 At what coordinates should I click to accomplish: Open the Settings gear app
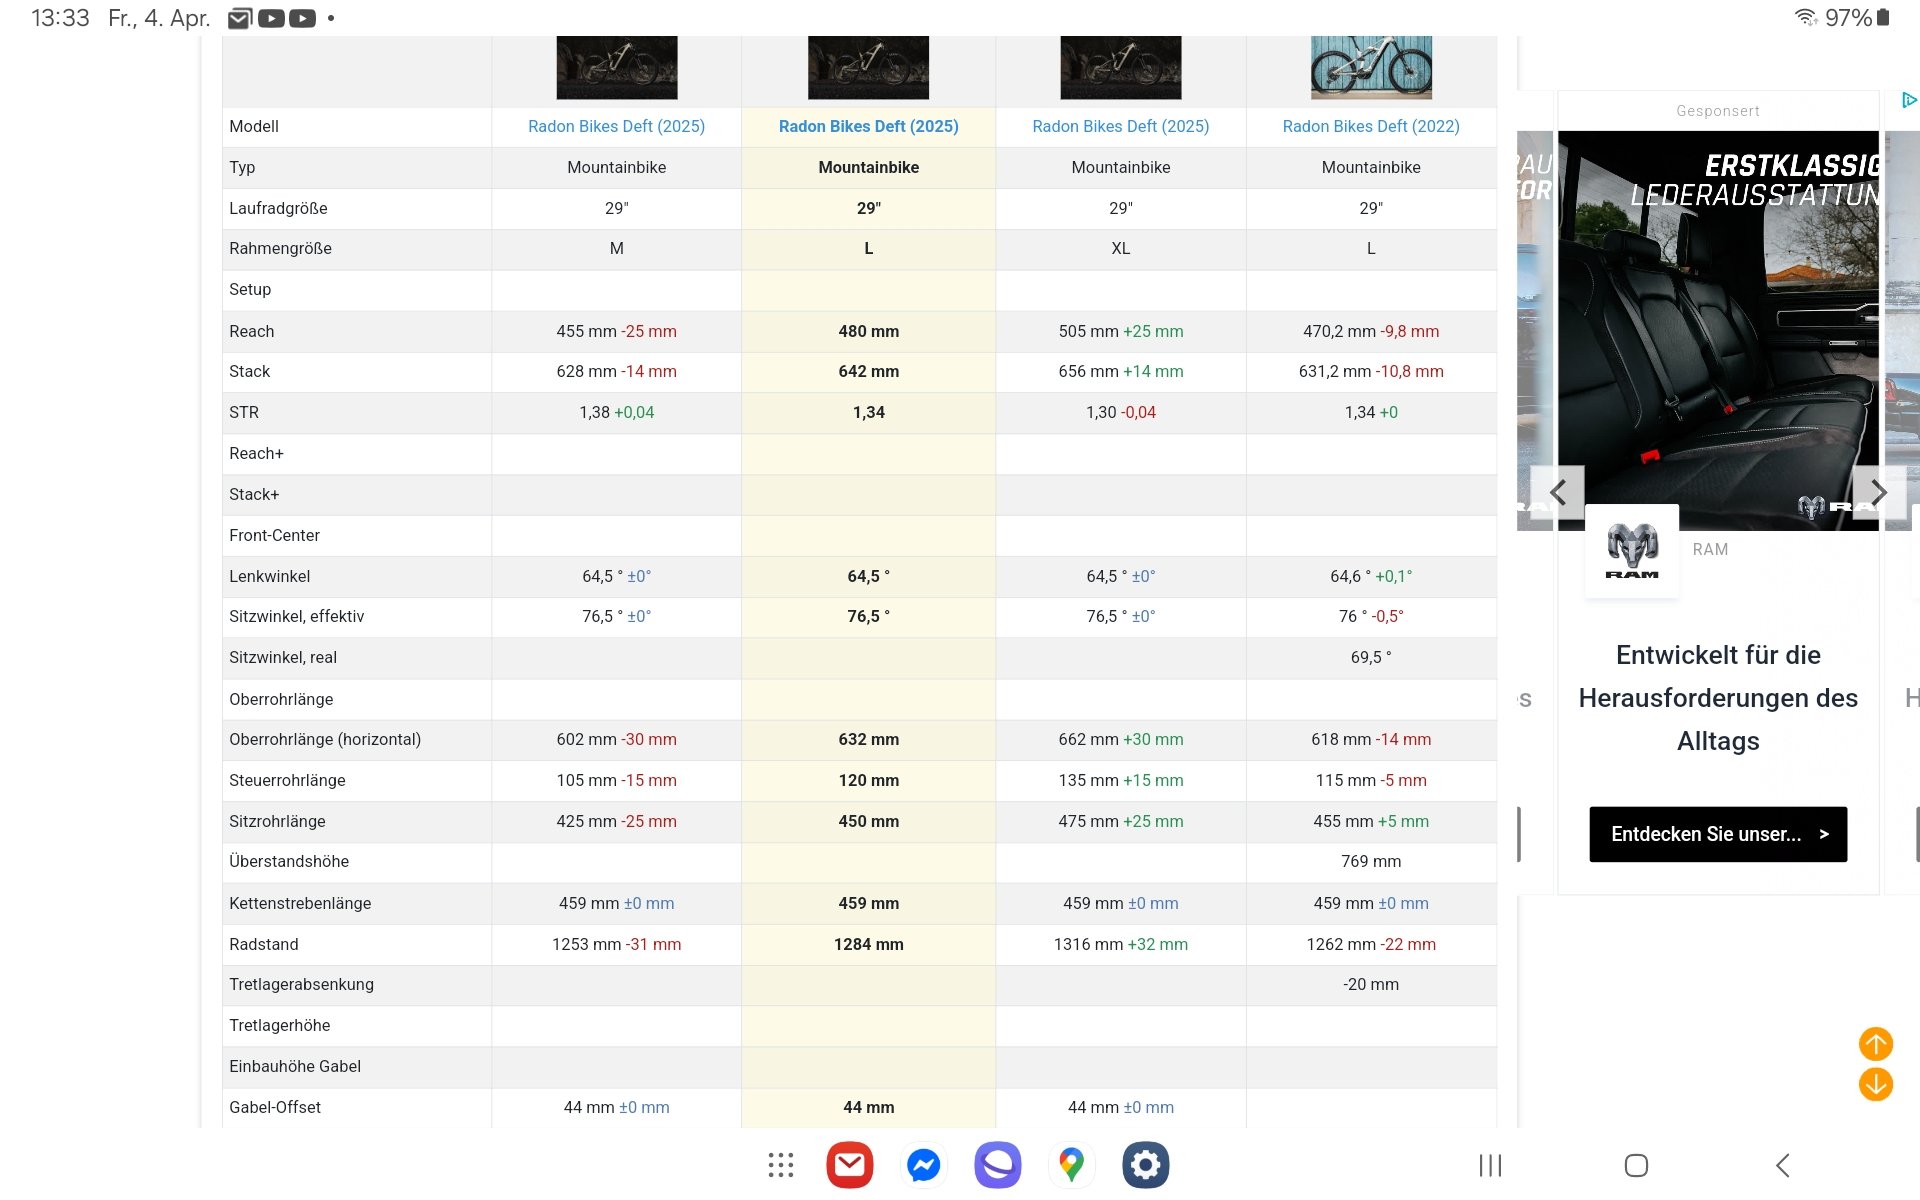coord(1145,1165)
